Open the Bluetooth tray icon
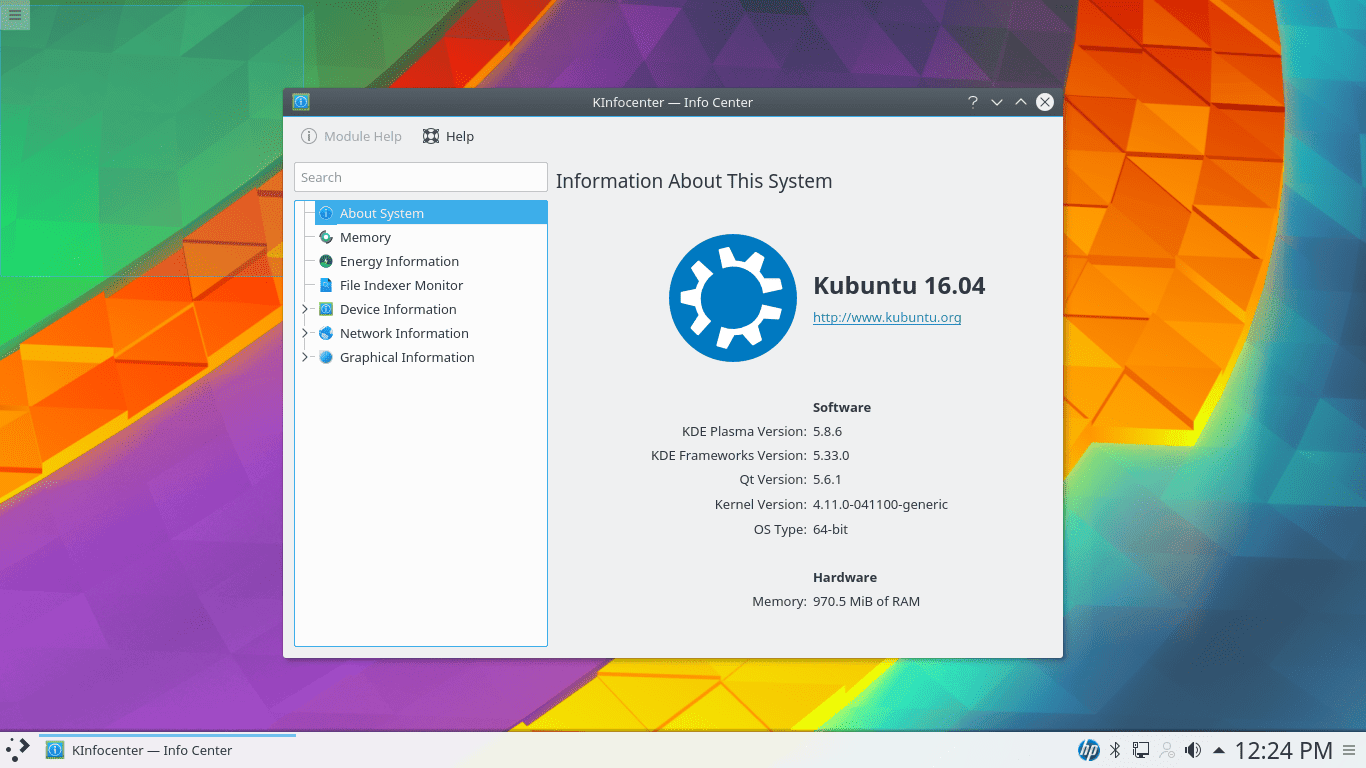 tap(1115, 750)
